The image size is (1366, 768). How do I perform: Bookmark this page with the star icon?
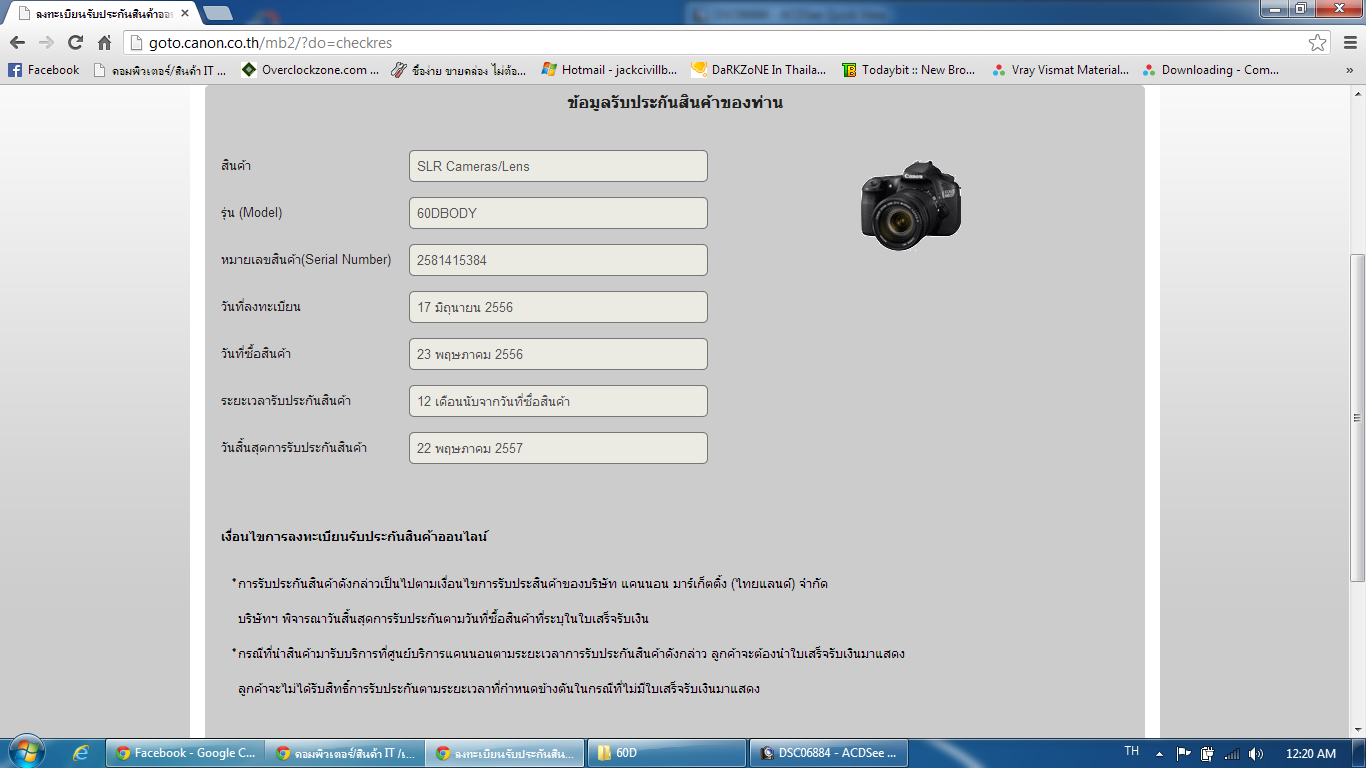[x=1318, y=43]
